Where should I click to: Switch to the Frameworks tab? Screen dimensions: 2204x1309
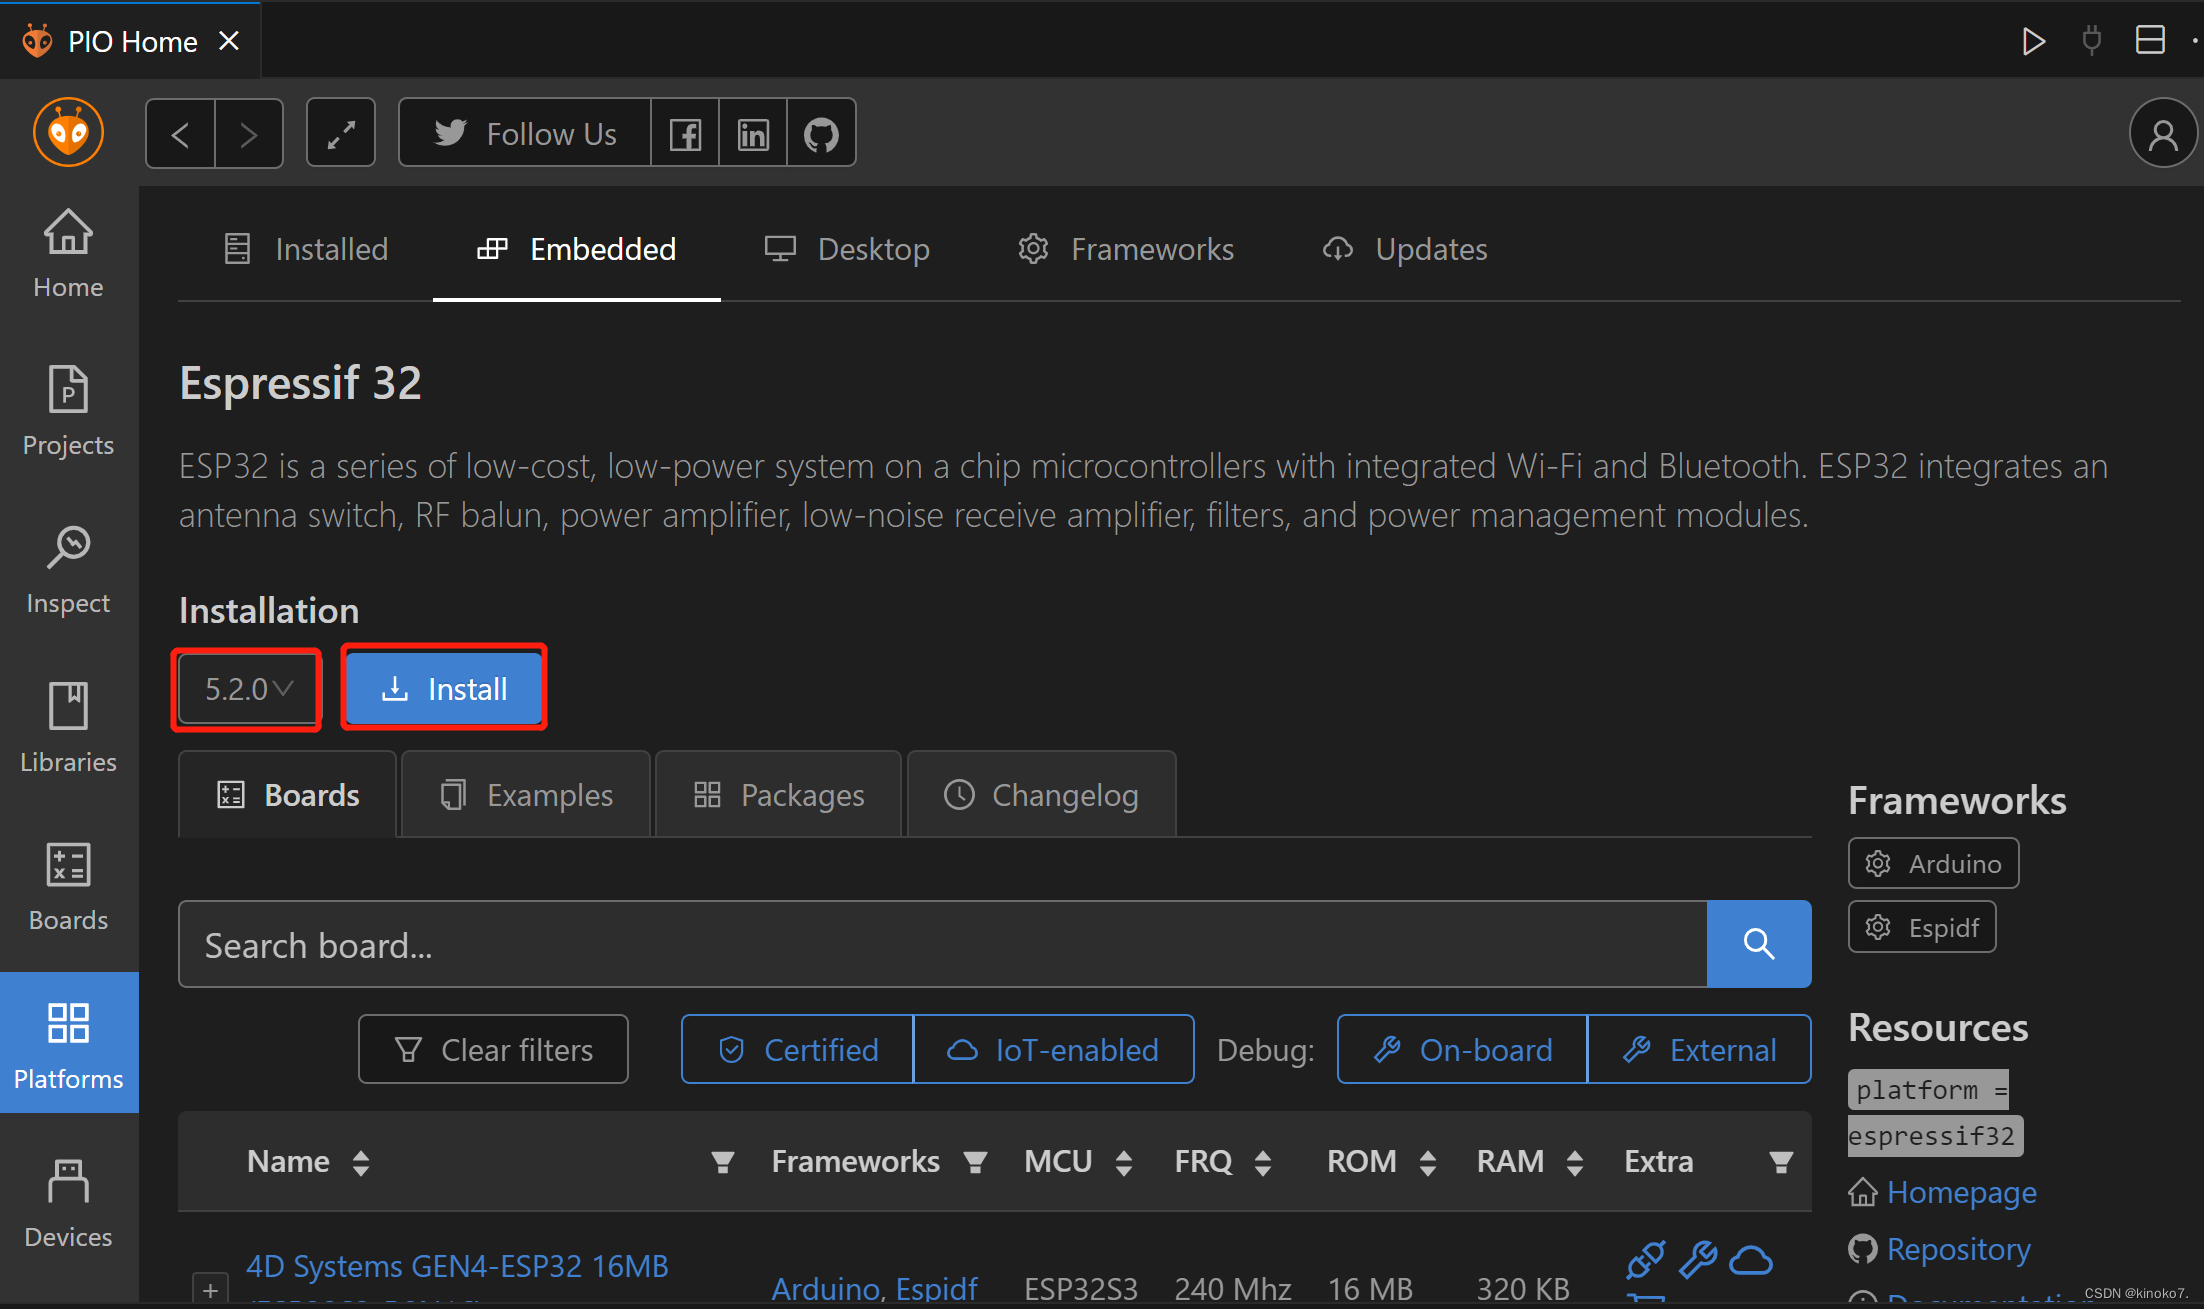tap(1126, 249)
